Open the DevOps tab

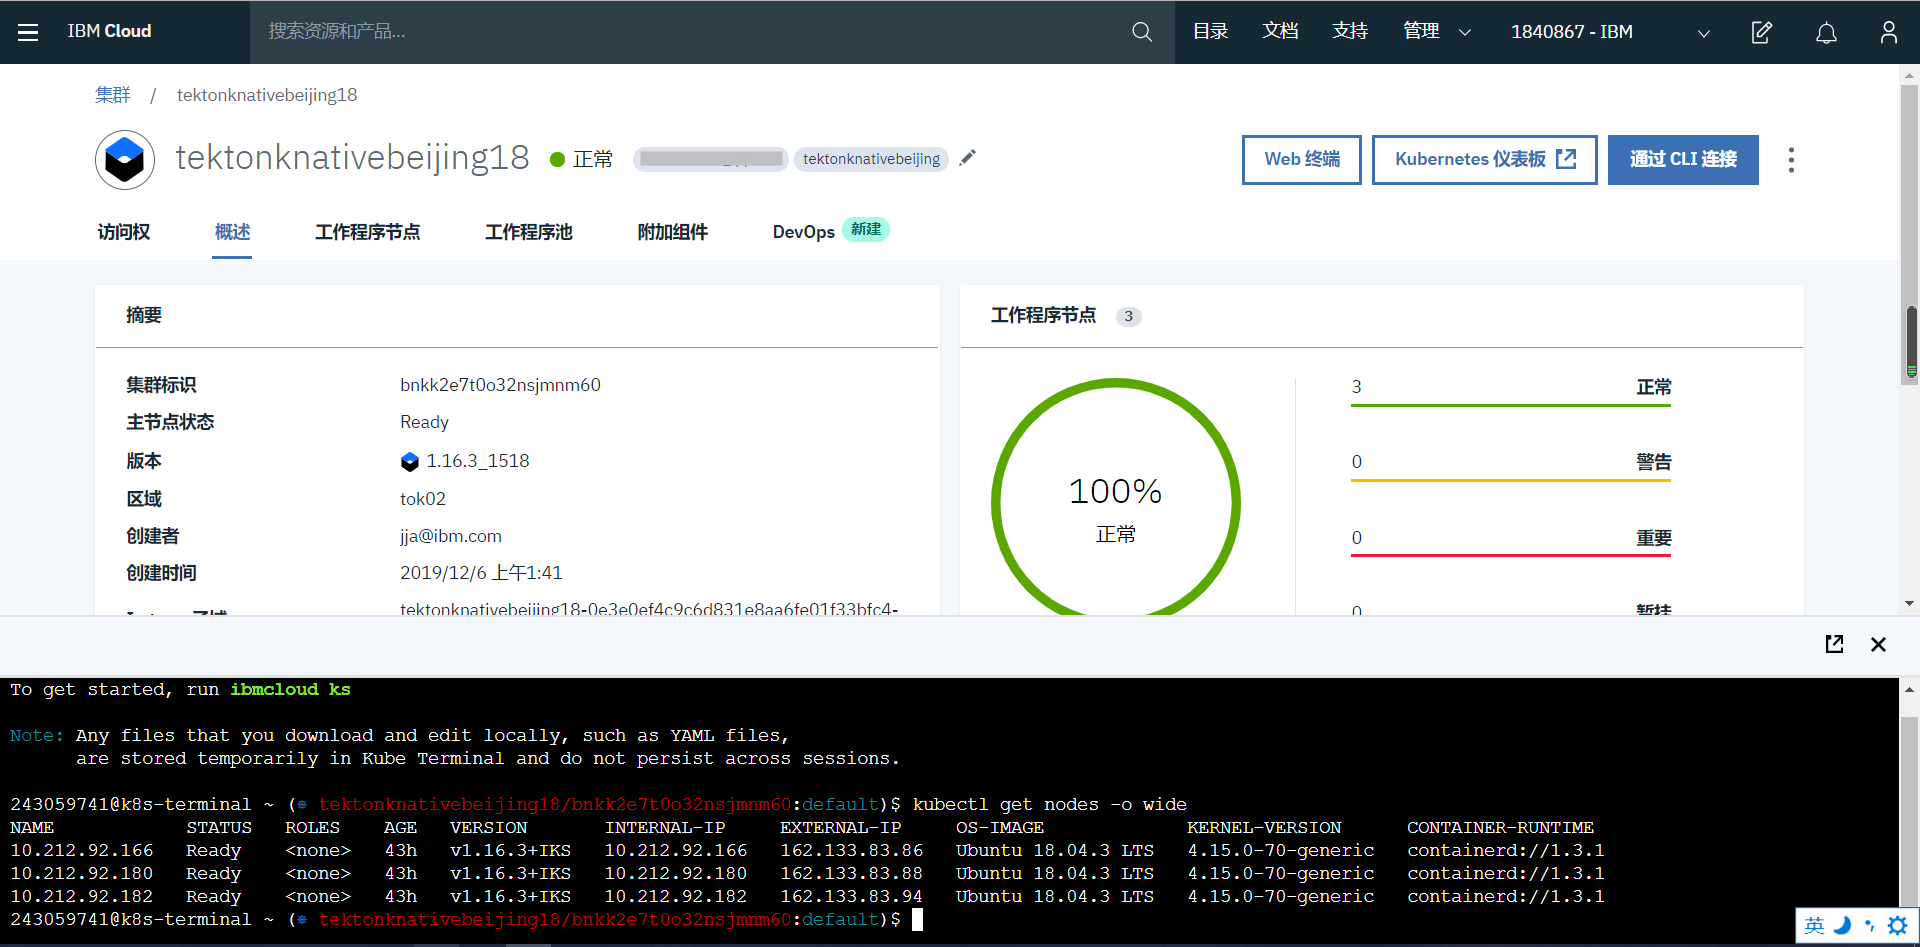(x=803, y=232)
